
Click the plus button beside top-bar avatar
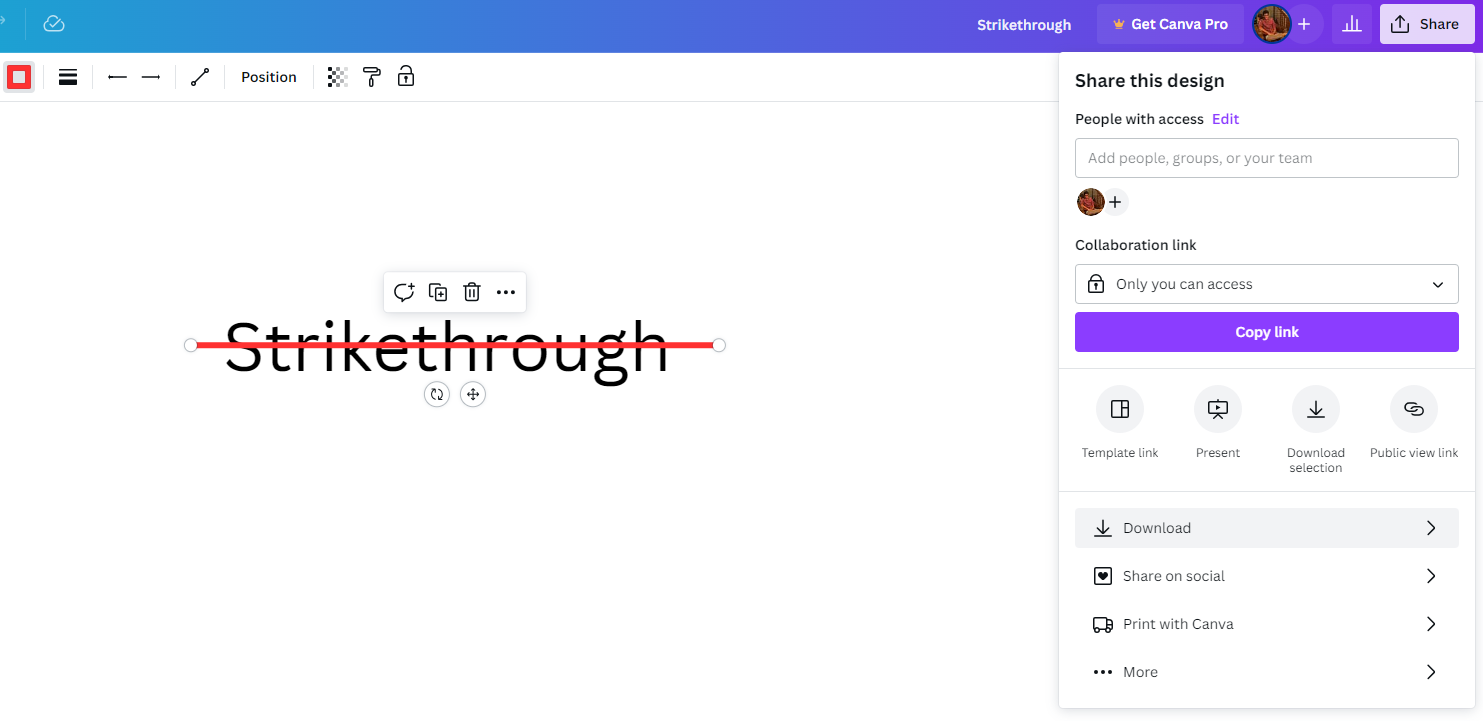1304,24
